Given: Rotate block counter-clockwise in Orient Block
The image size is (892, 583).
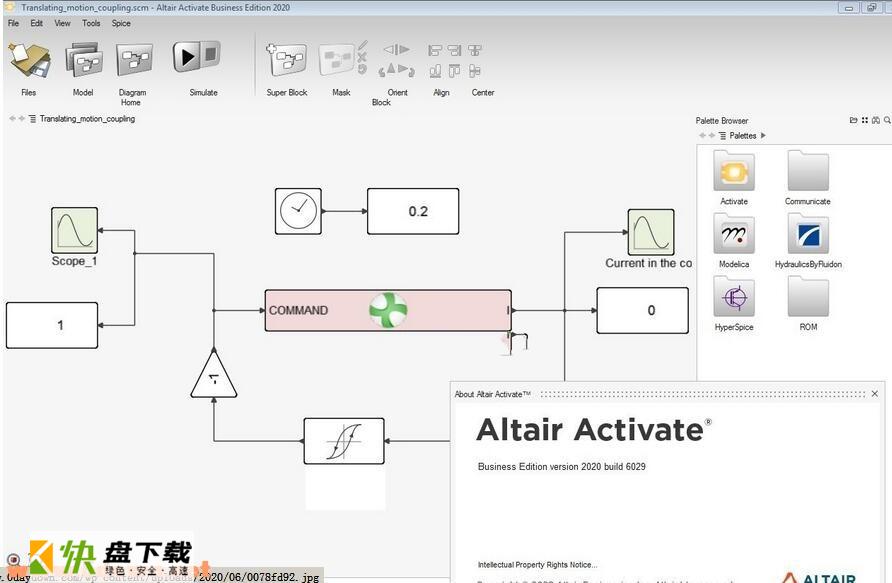Looking at the screenshot, I should (x=387, y=70).
